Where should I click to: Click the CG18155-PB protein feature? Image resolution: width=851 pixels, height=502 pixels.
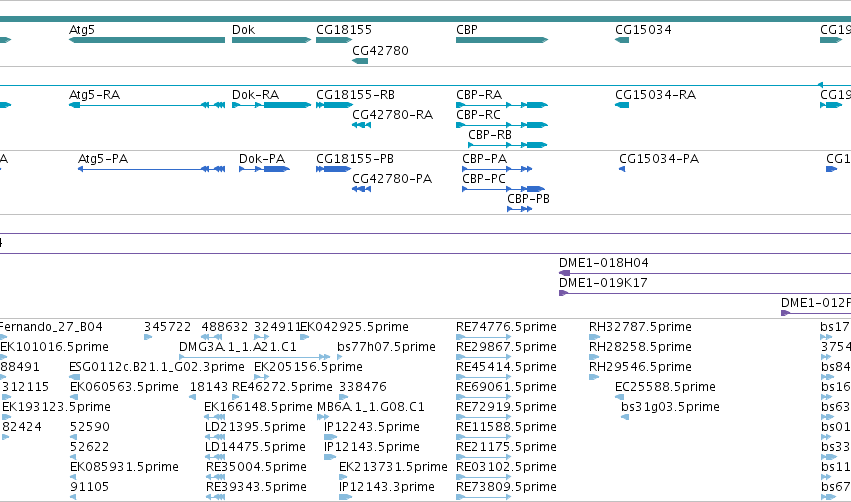[333, 169]
